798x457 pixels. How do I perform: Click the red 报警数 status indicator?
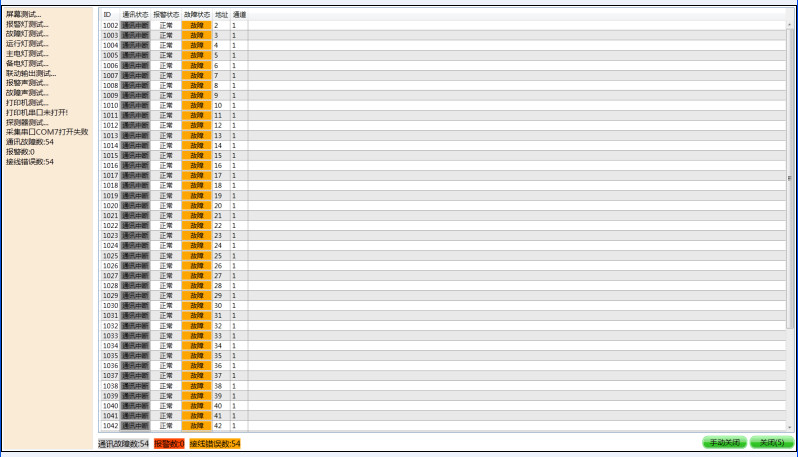168,443
